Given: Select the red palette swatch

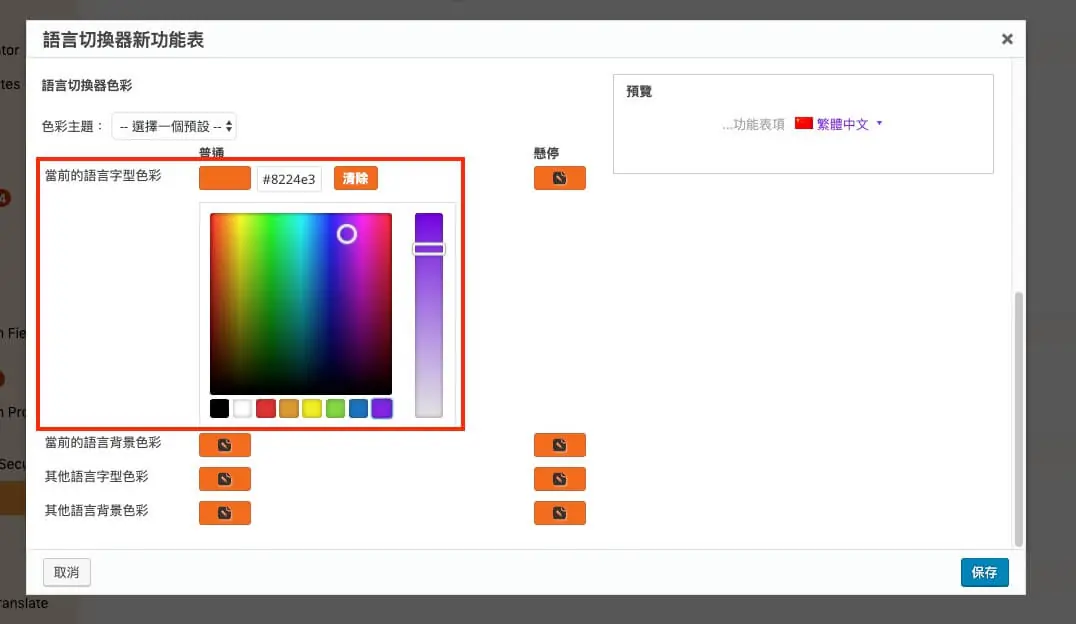Looking at the screenshot, I should click(266, 408).
